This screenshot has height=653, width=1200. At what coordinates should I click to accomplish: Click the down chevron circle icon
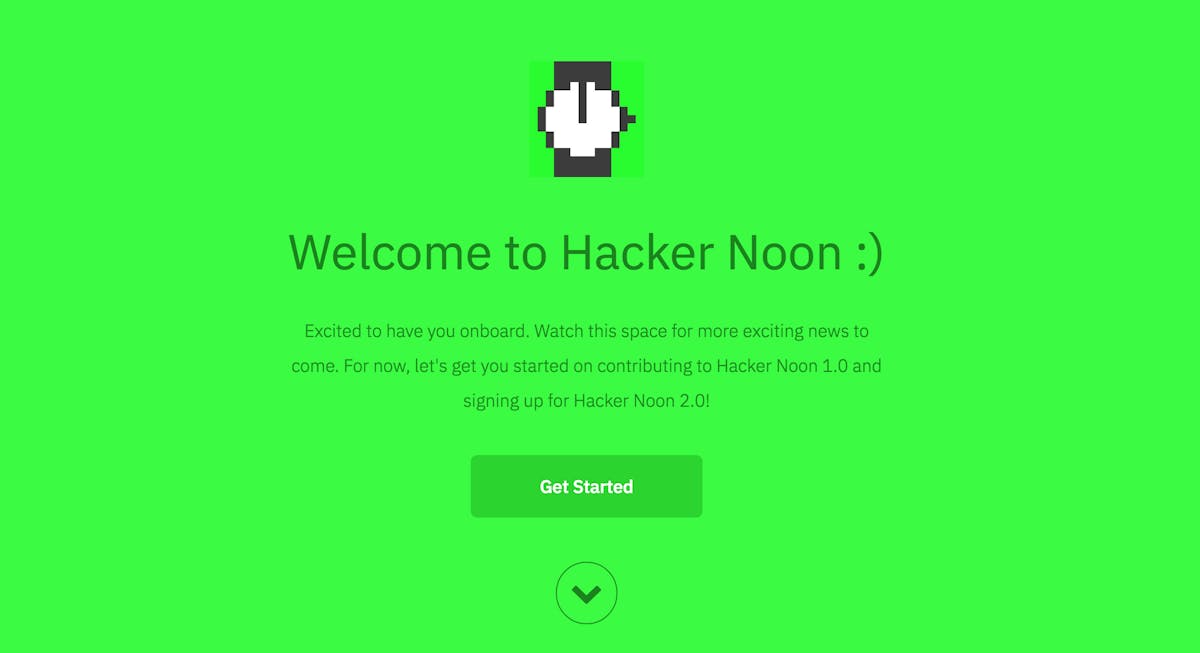(587, 594)
